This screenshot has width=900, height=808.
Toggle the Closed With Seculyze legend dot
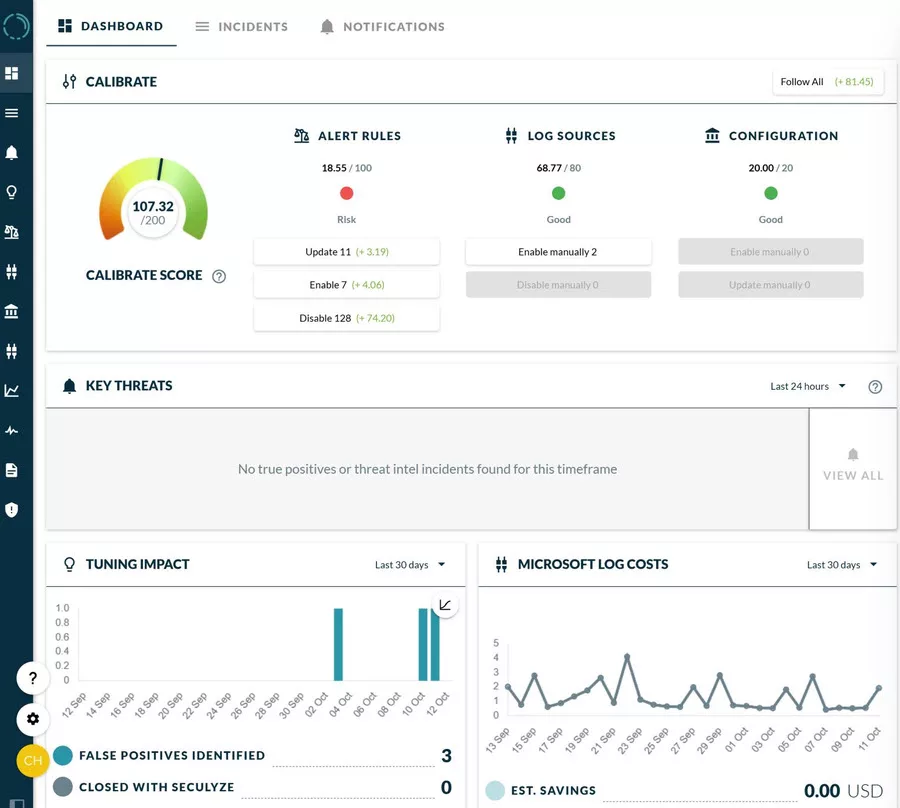coord(63,787)
